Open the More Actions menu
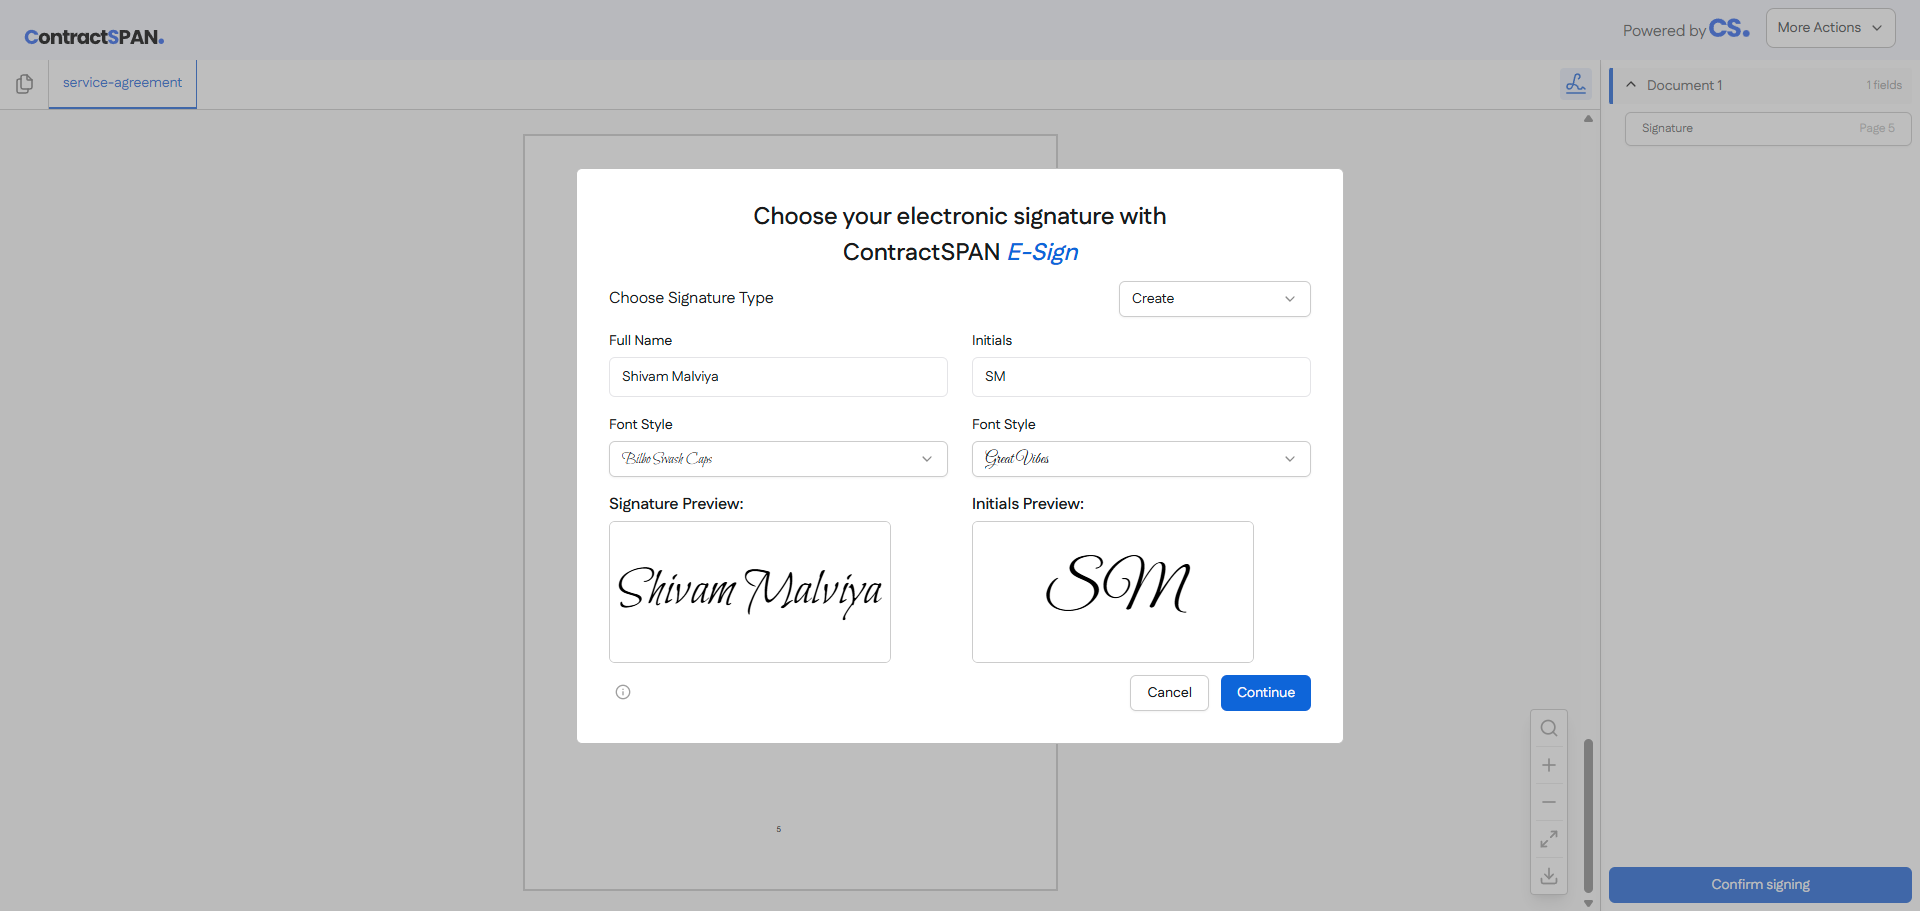Image resolution: width=1920 pixels, height=911 pixels. click(x=1830, y=27)
